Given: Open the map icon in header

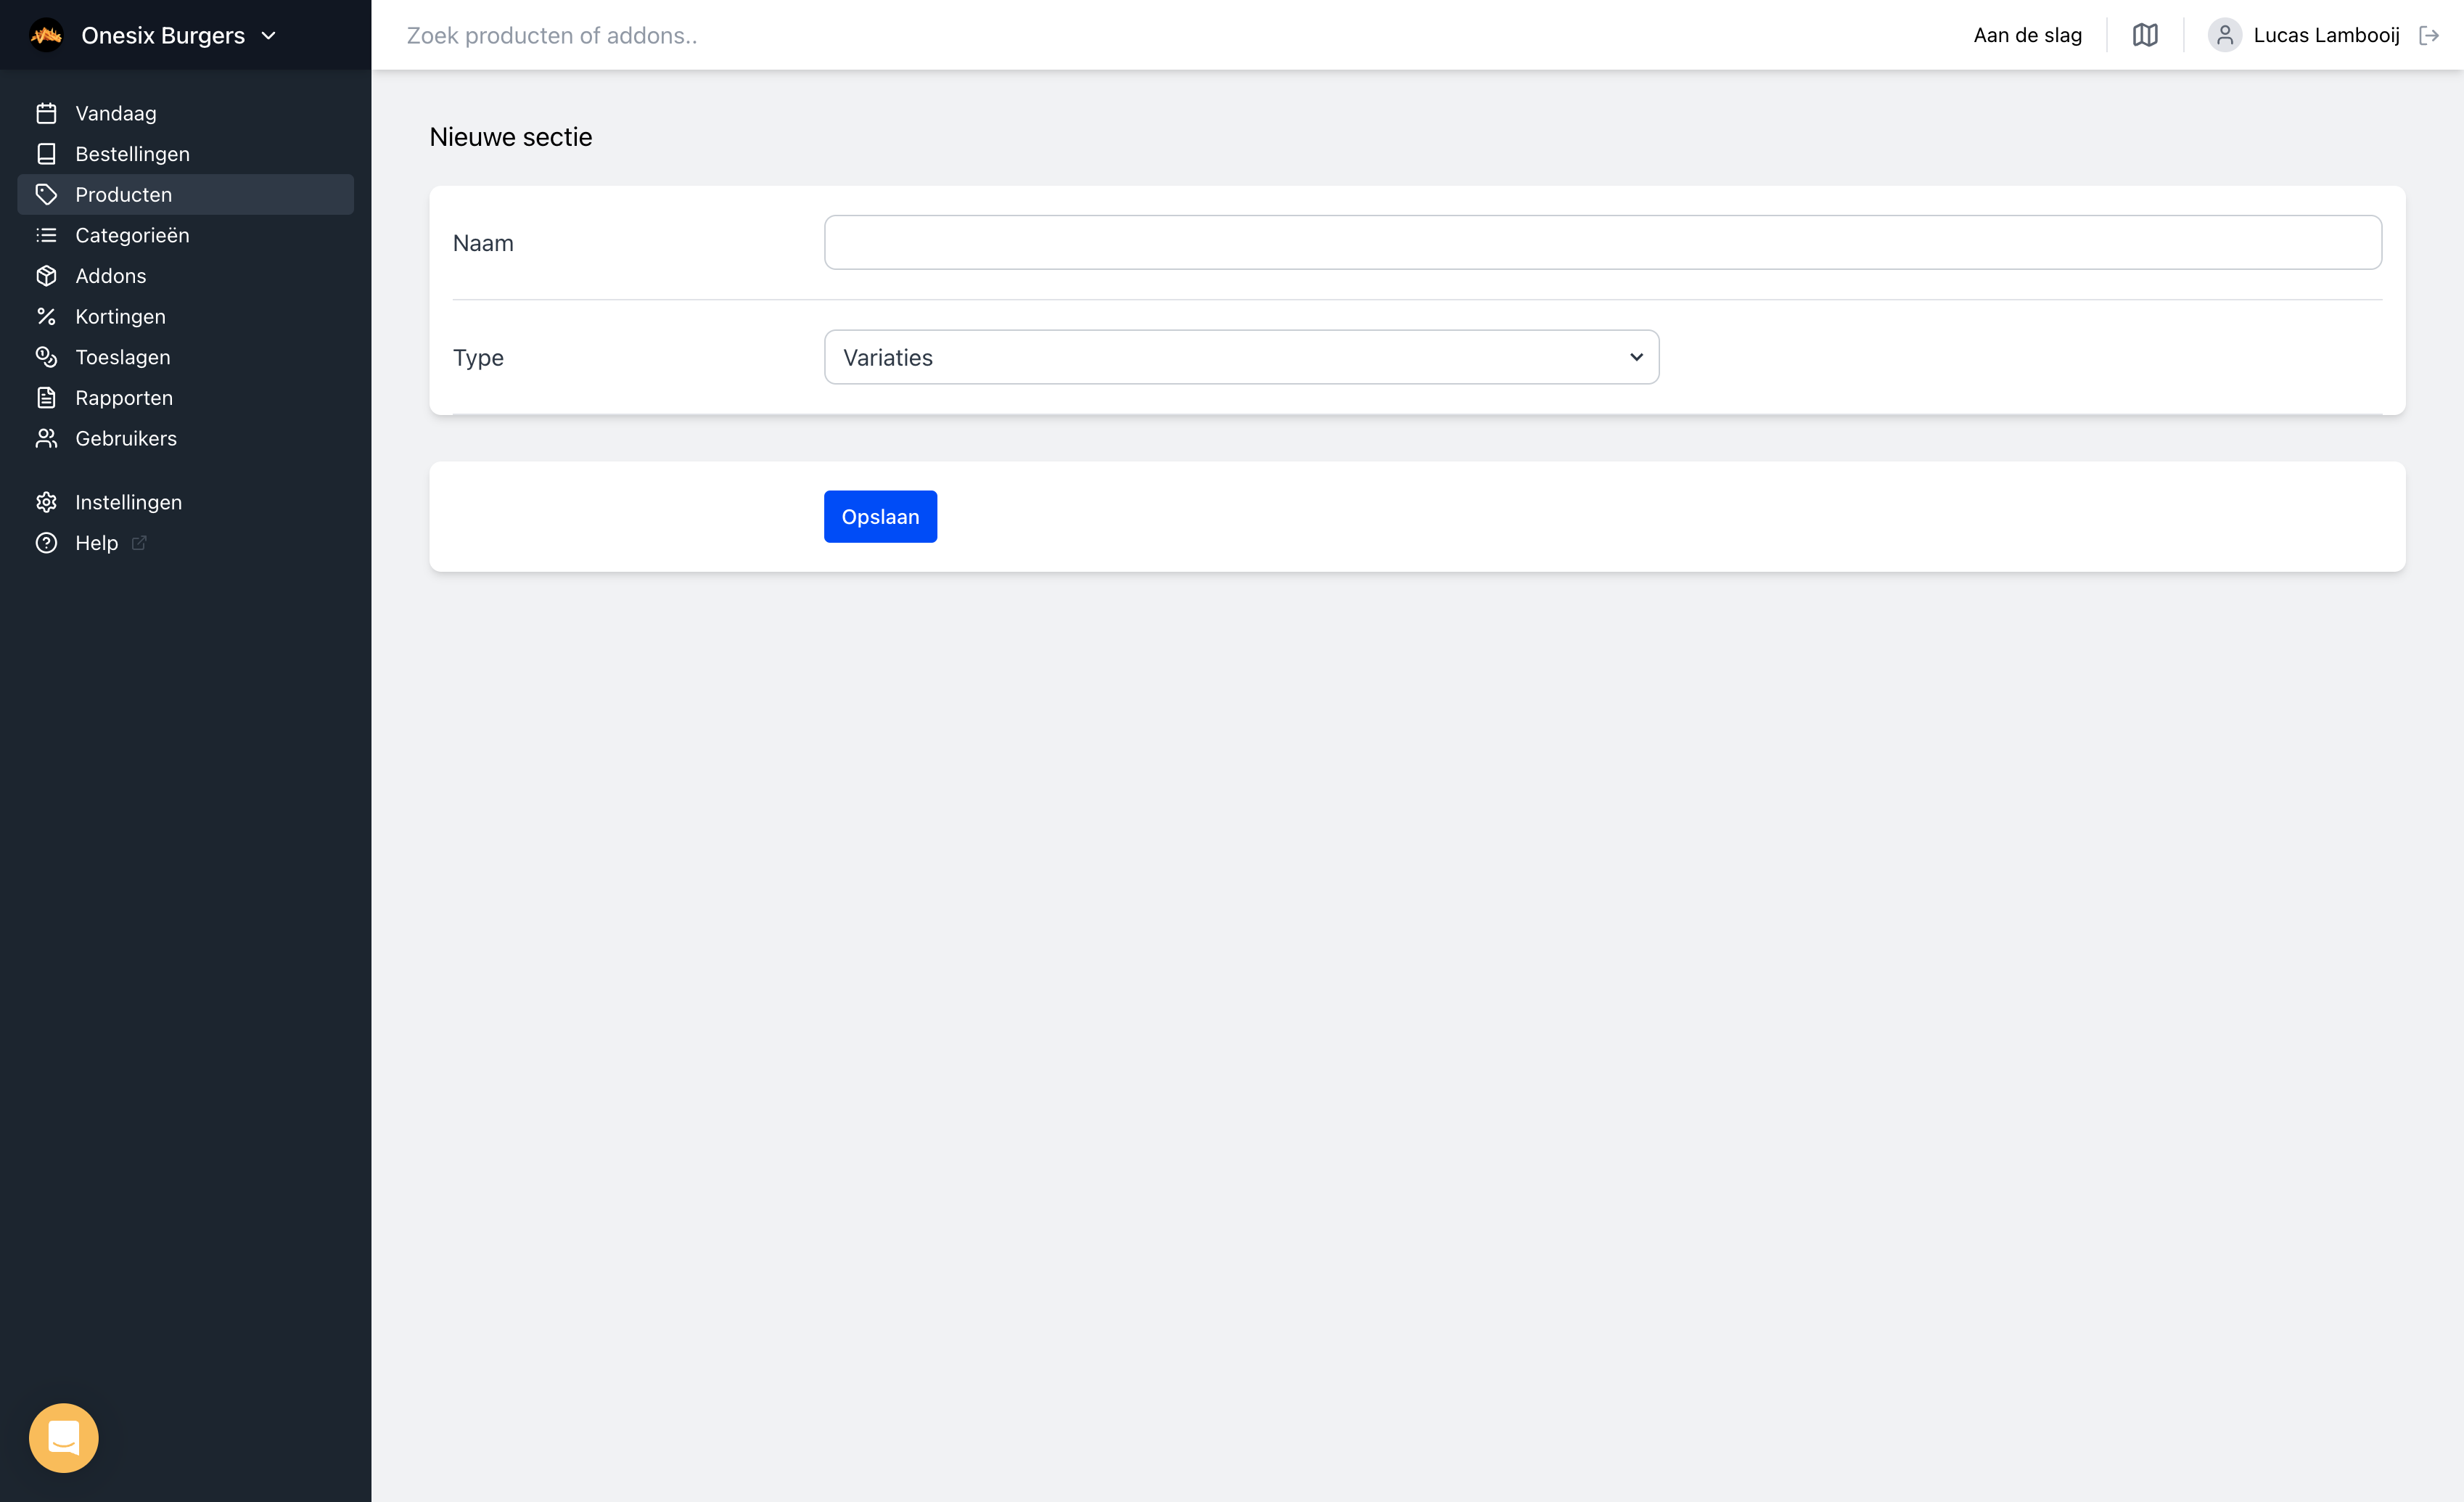Looking at the screenshot, I should (2145, 35).
